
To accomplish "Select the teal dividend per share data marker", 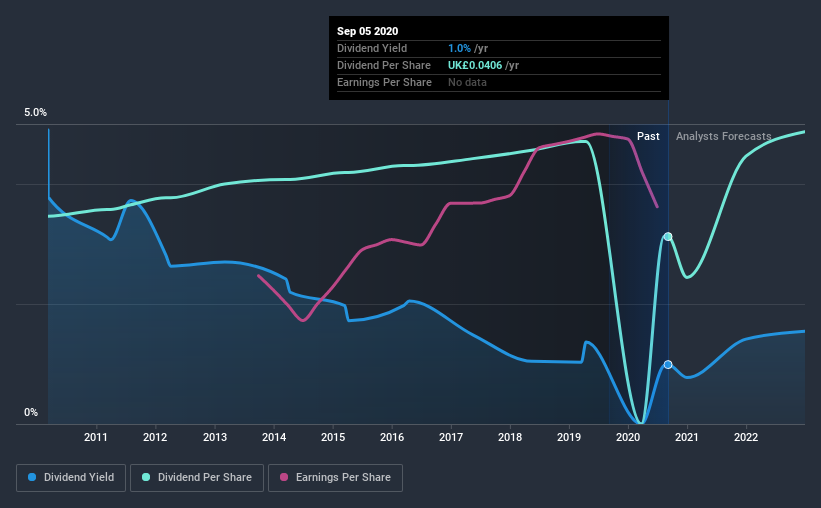I will [668, 237].
